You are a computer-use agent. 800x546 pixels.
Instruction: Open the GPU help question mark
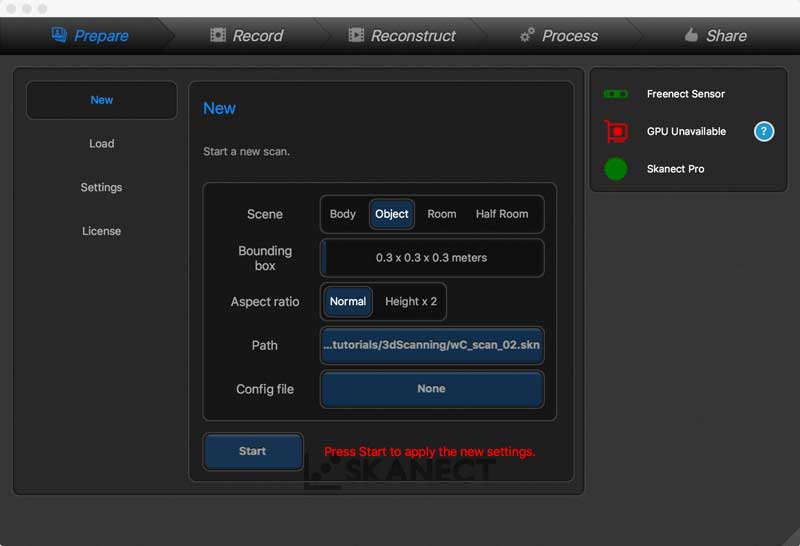764,132
